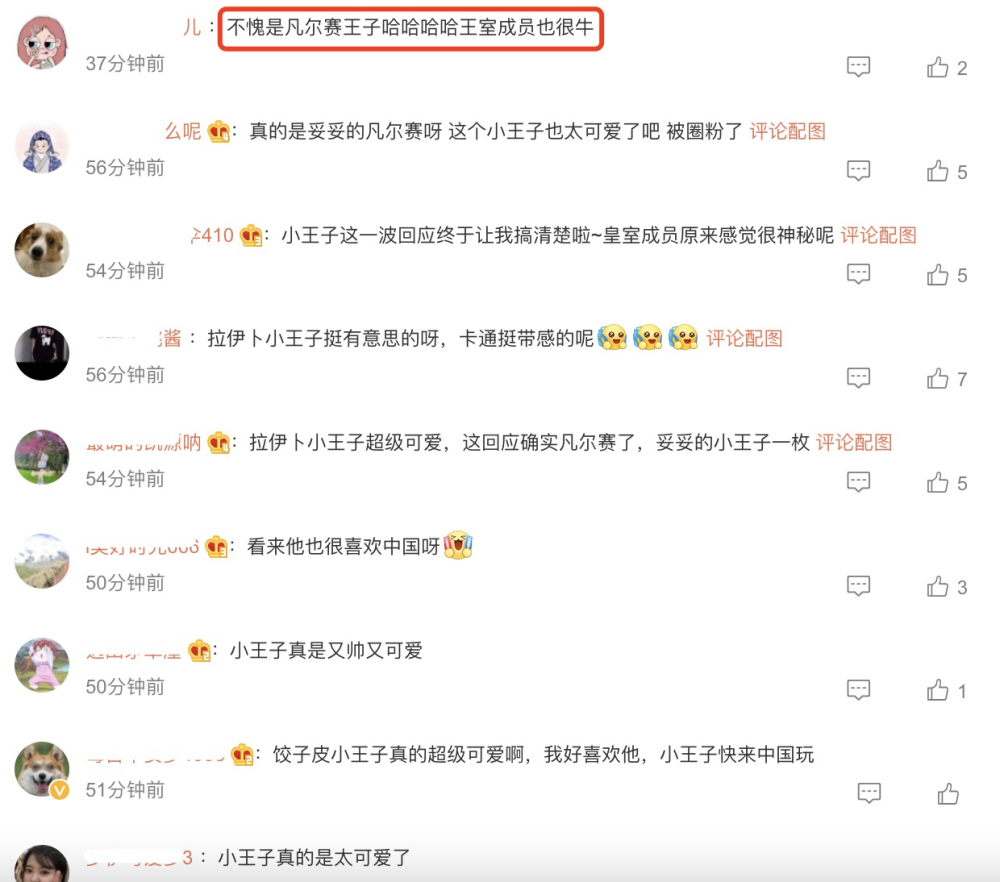The width and height of the screenshot is (1000, 882).
Task: Click the username ending in 410
Action: point(212,235)
